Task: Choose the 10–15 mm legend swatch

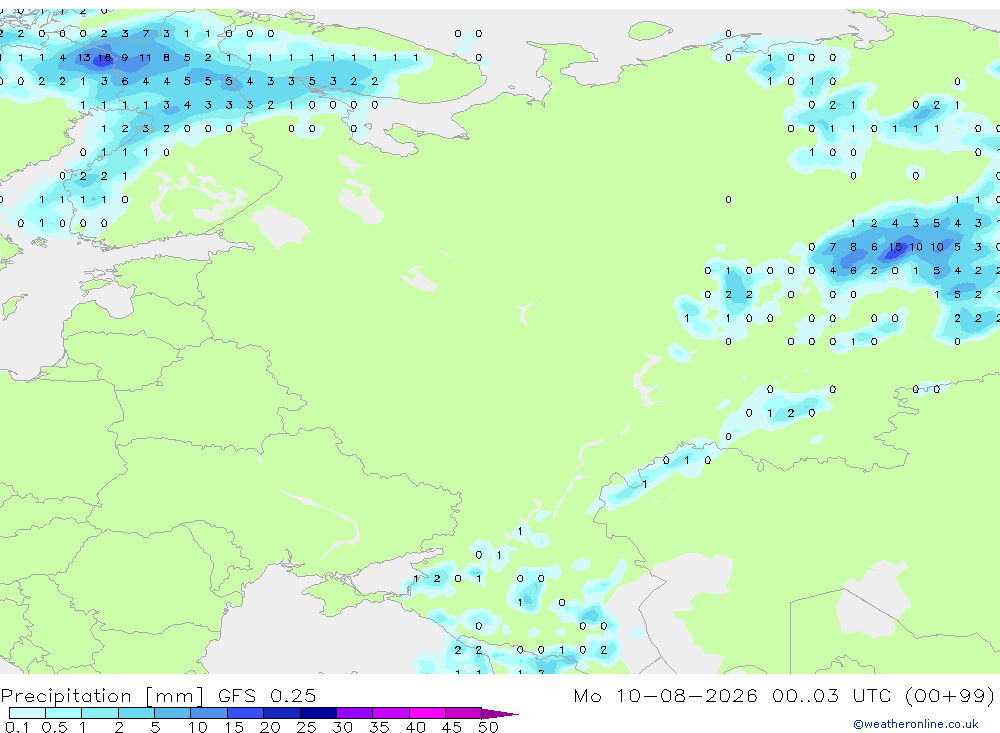Action: click(x=209, y=713)
